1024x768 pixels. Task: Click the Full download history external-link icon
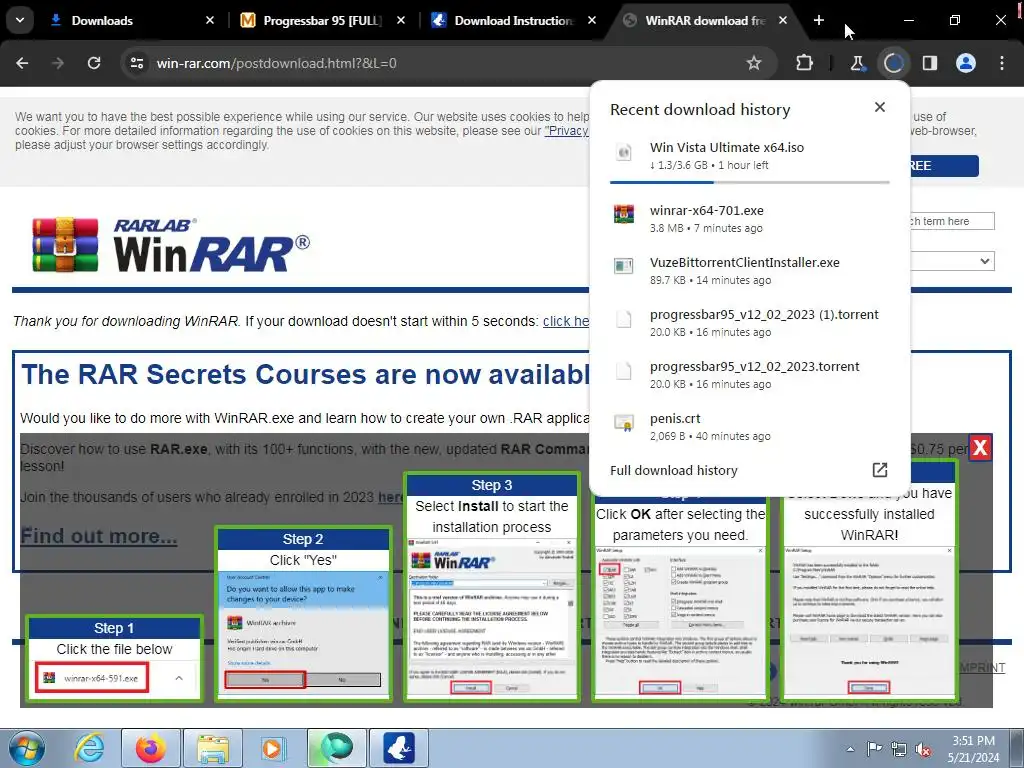point(880,470)
